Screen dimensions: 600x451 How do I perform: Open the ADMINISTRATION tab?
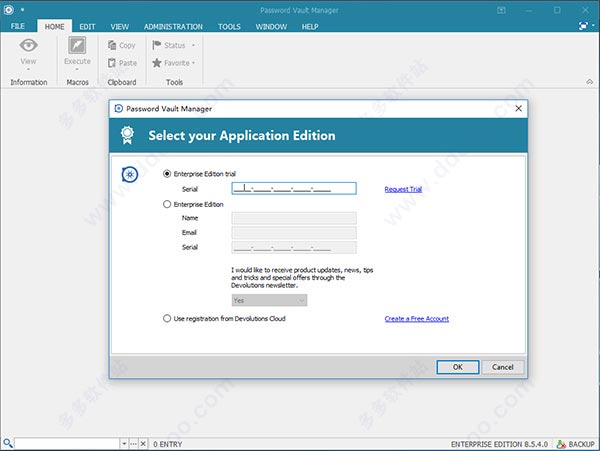pyautogui.click(x=173, y=26)
